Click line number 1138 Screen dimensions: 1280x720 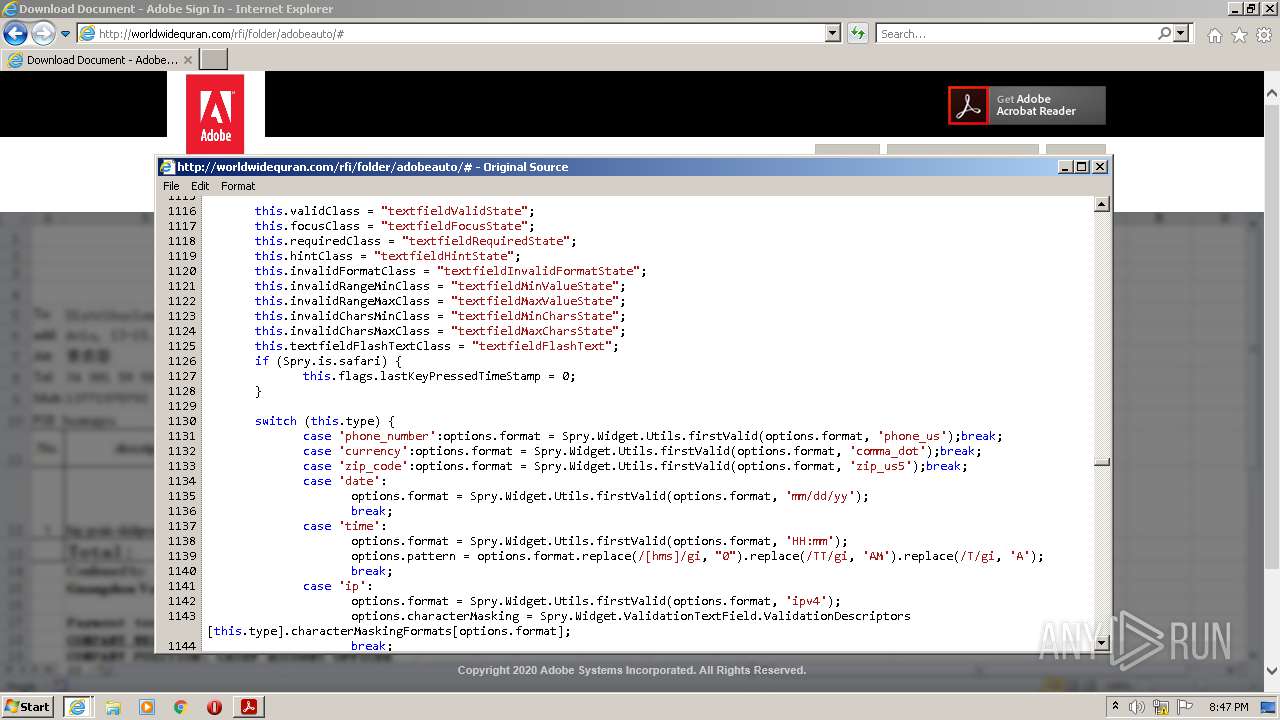coord(182,541)
